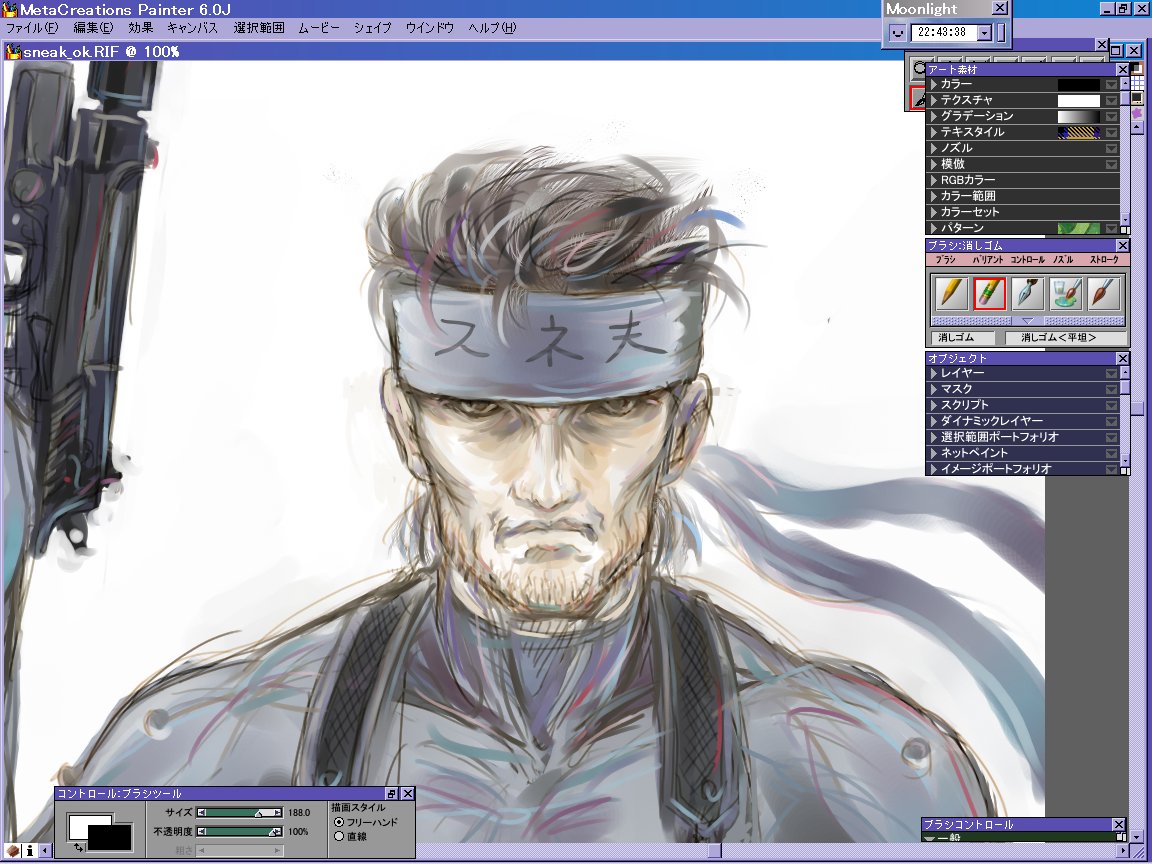Click the テクスチャ white preview swatch
Viewport: 1152px width, 864px height.
1079,101
